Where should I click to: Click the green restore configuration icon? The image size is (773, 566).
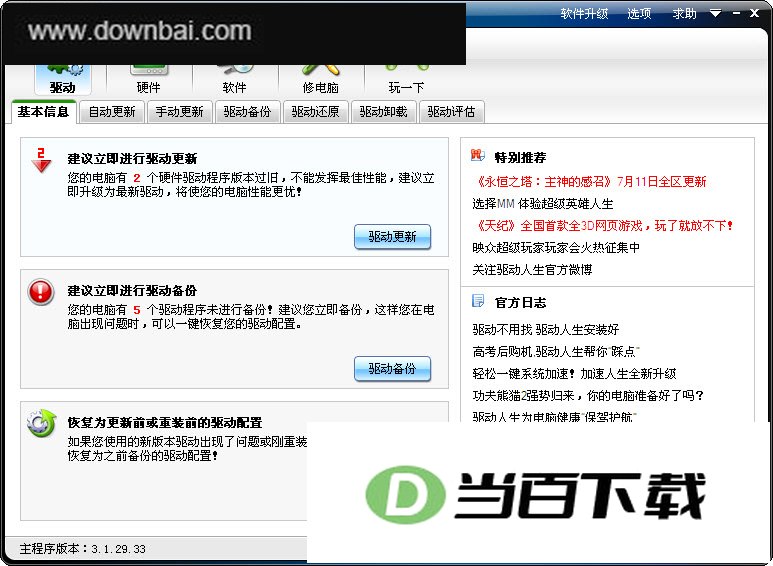pyautogui.click(x=41, y=423)
